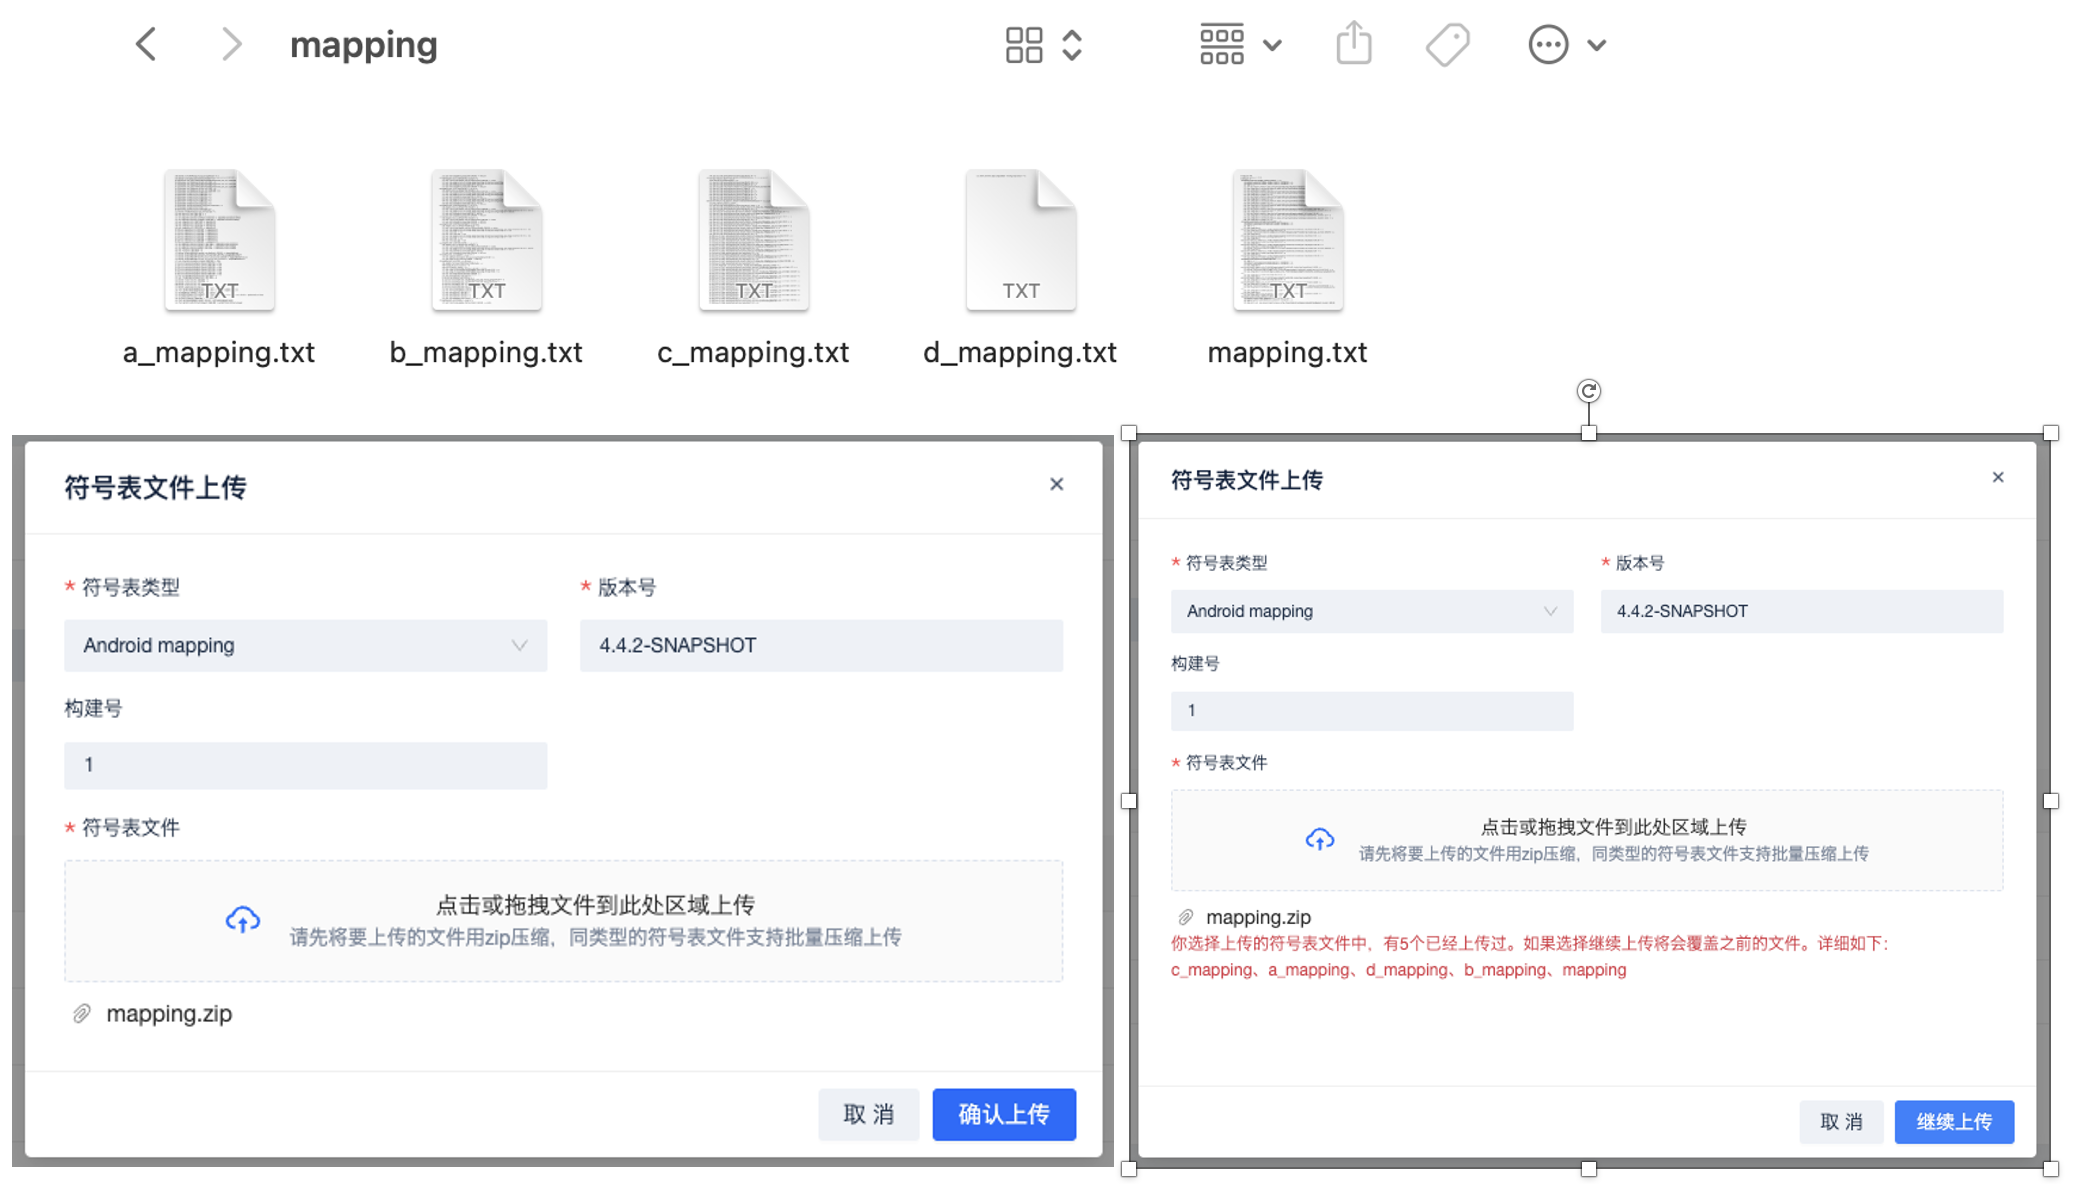Screen dimensions: 2090x1184
Task: Click paperclip icon beside mapping.zip in left dialog
Action: point(82,1013)
